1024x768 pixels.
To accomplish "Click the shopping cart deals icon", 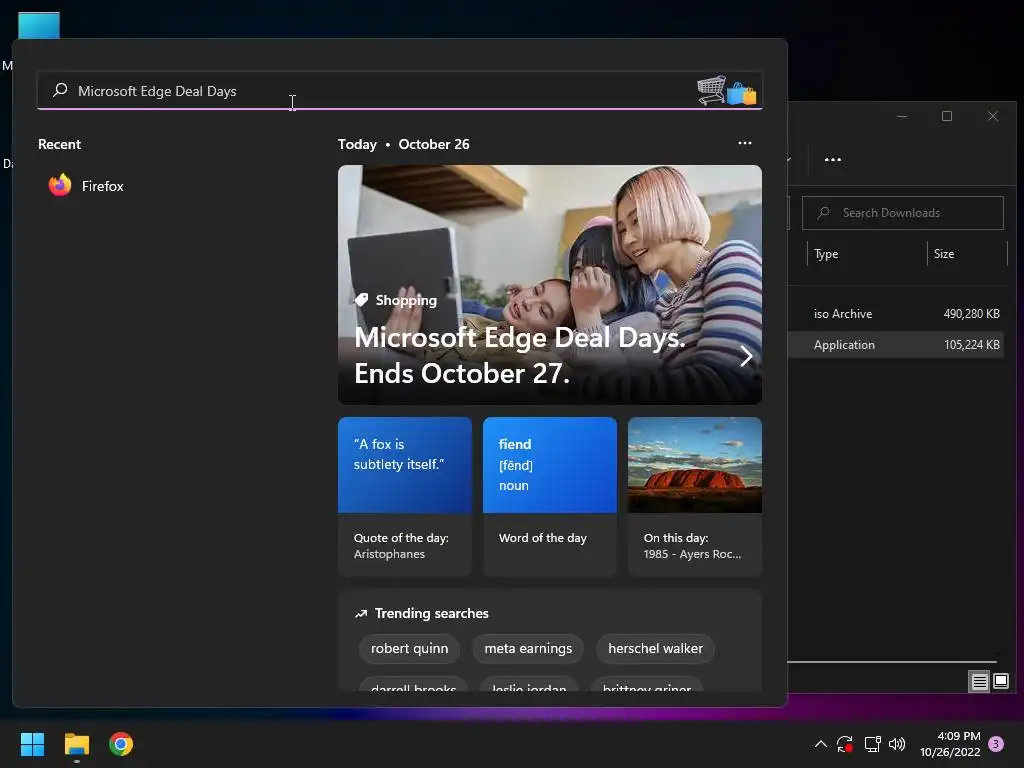I will [x=726, y=90].
